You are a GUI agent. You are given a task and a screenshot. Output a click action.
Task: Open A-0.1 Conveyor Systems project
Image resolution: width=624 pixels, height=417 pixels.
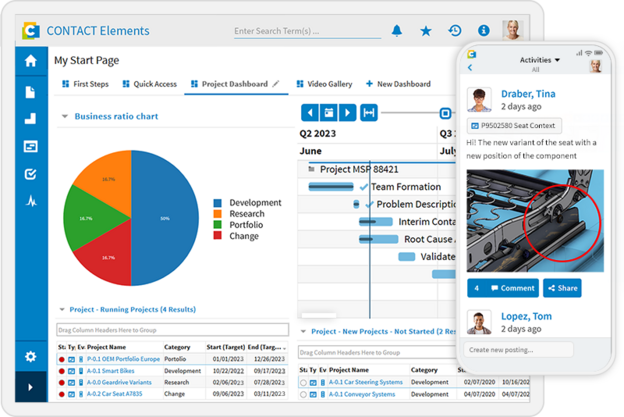pos(362,394)
